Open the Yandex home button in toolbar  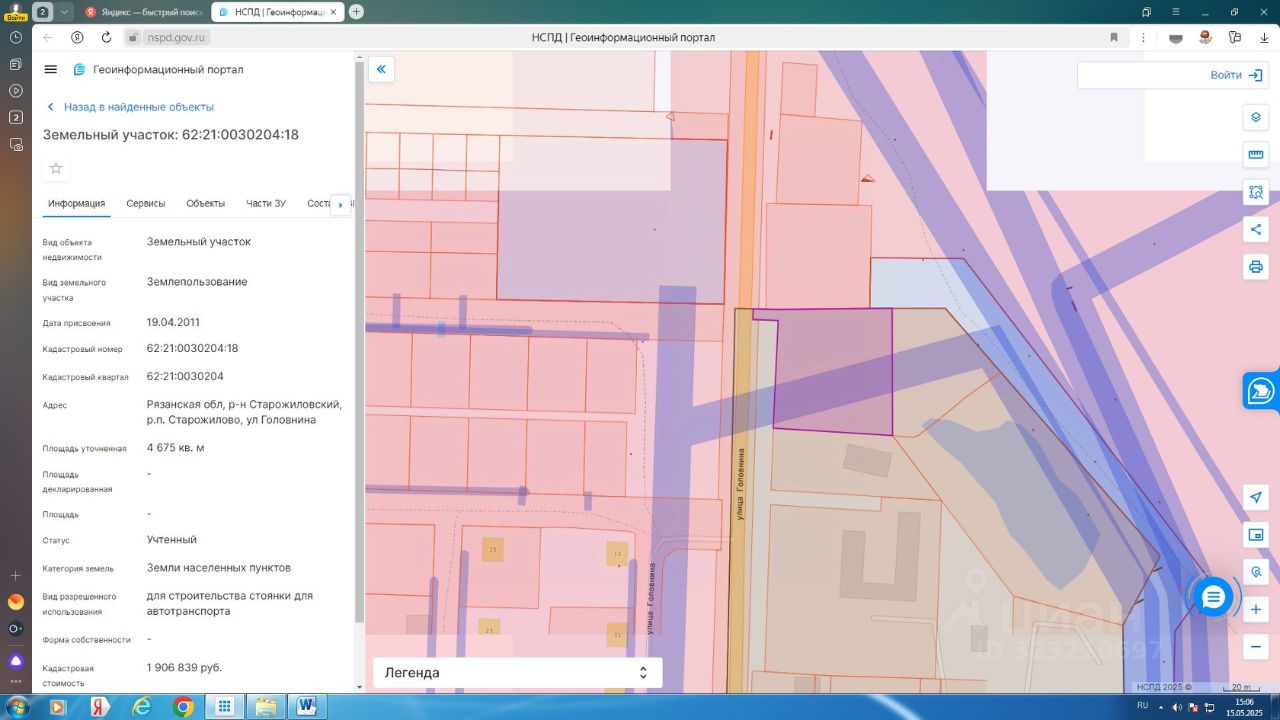pyautogui.click(x=77, y=37)
